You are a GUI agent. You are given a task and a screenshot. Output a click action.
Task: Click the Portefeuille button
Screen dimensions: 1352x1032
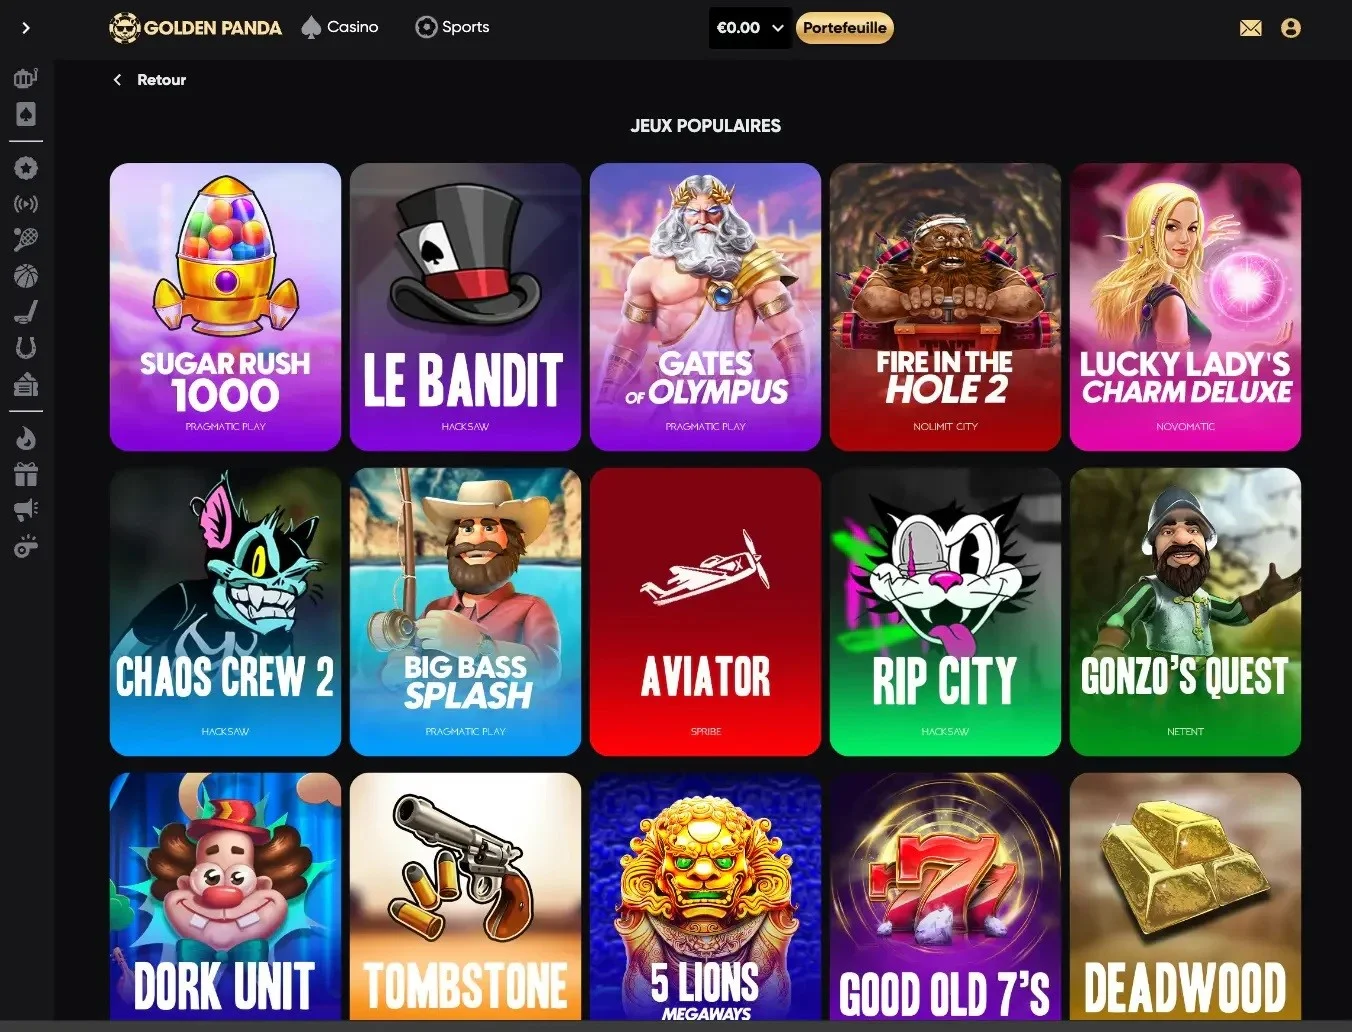click(x=845, y=28)
